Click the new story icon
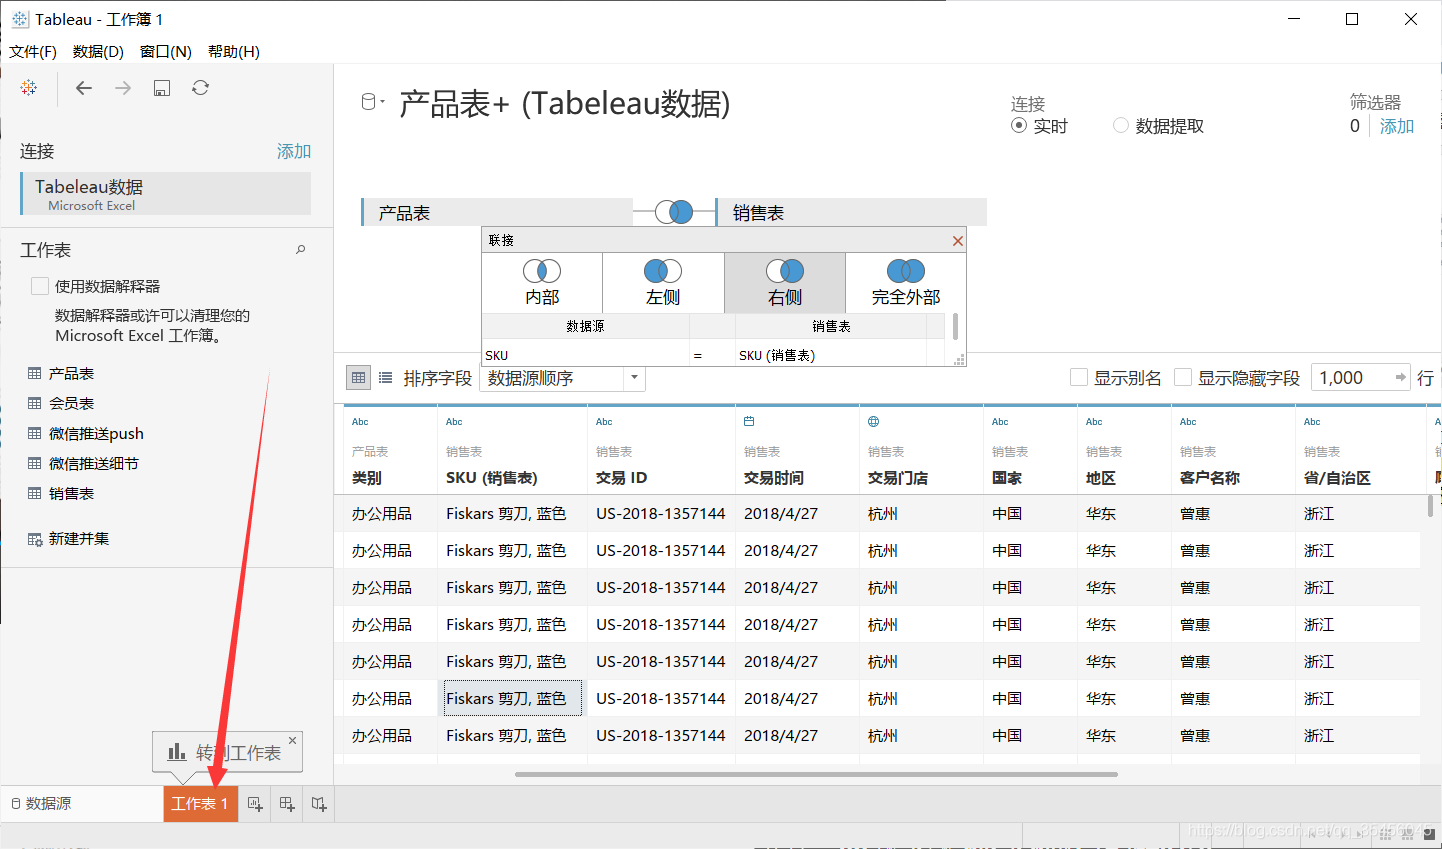Screen dimensions: 1442x849 (319, 804)
